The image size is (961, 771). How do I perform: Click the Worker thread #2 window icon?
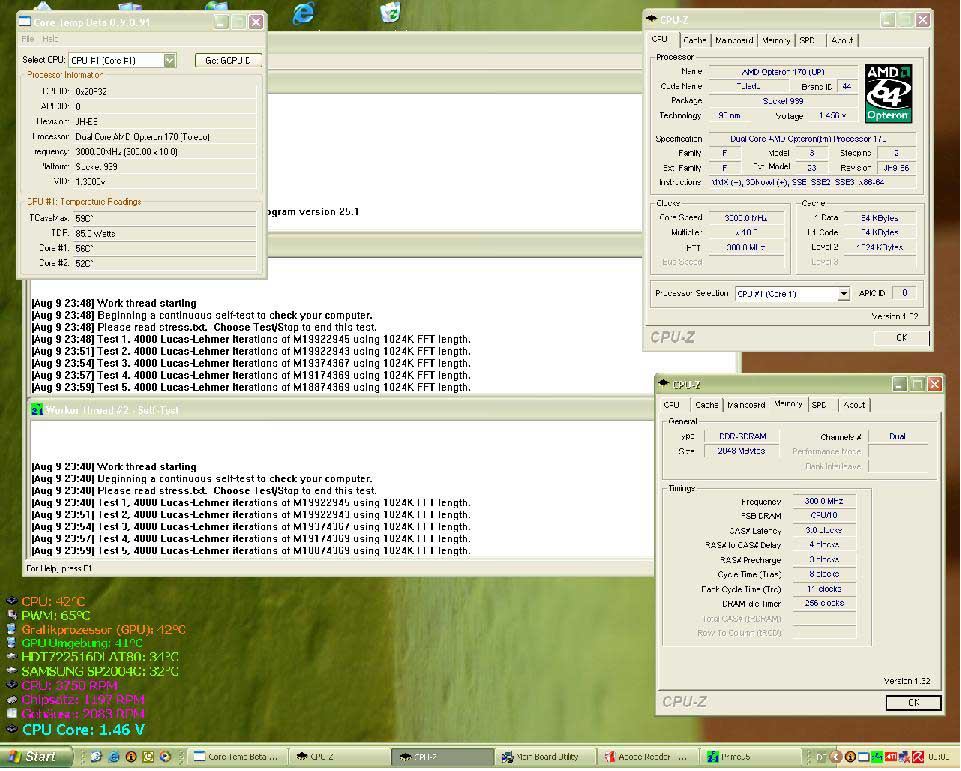click(x=37, y=409)
